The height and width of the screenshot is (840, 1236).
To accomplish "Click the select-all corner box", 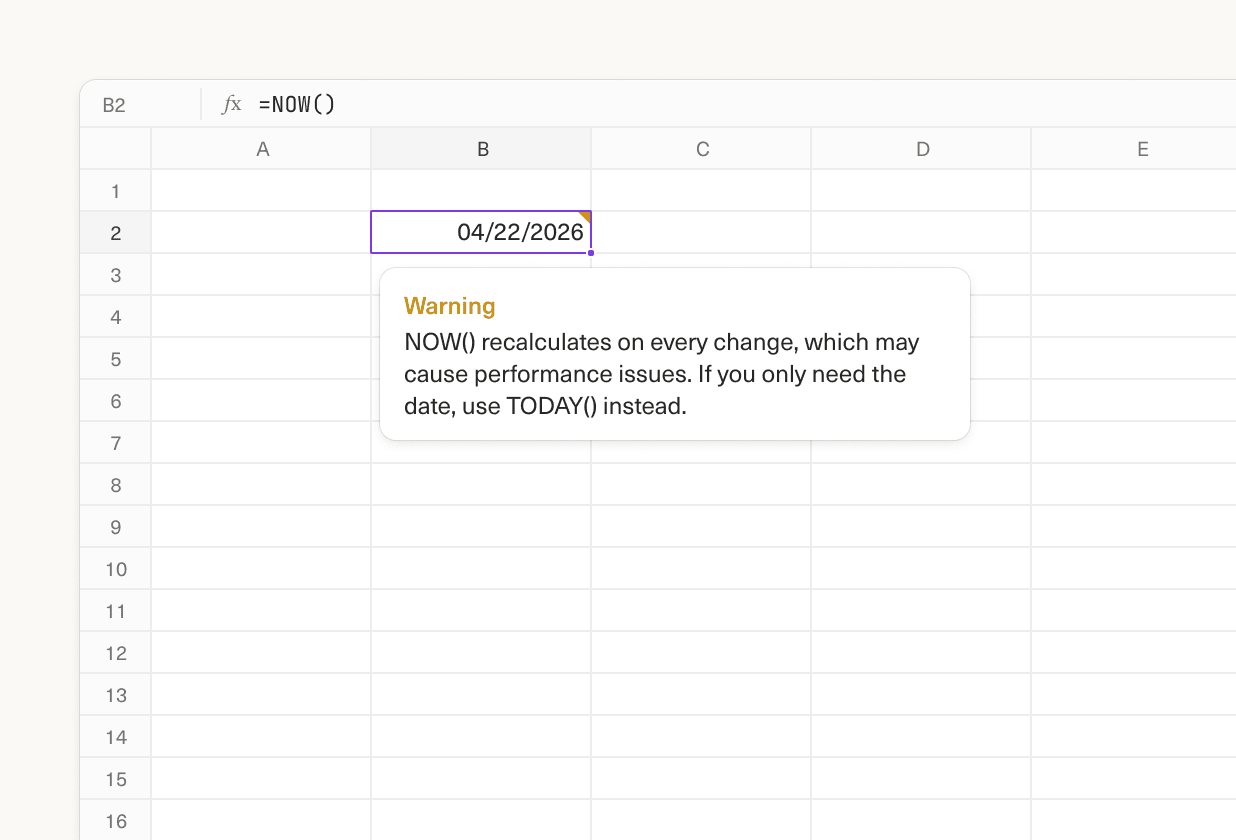I will [x=116, y=149].
